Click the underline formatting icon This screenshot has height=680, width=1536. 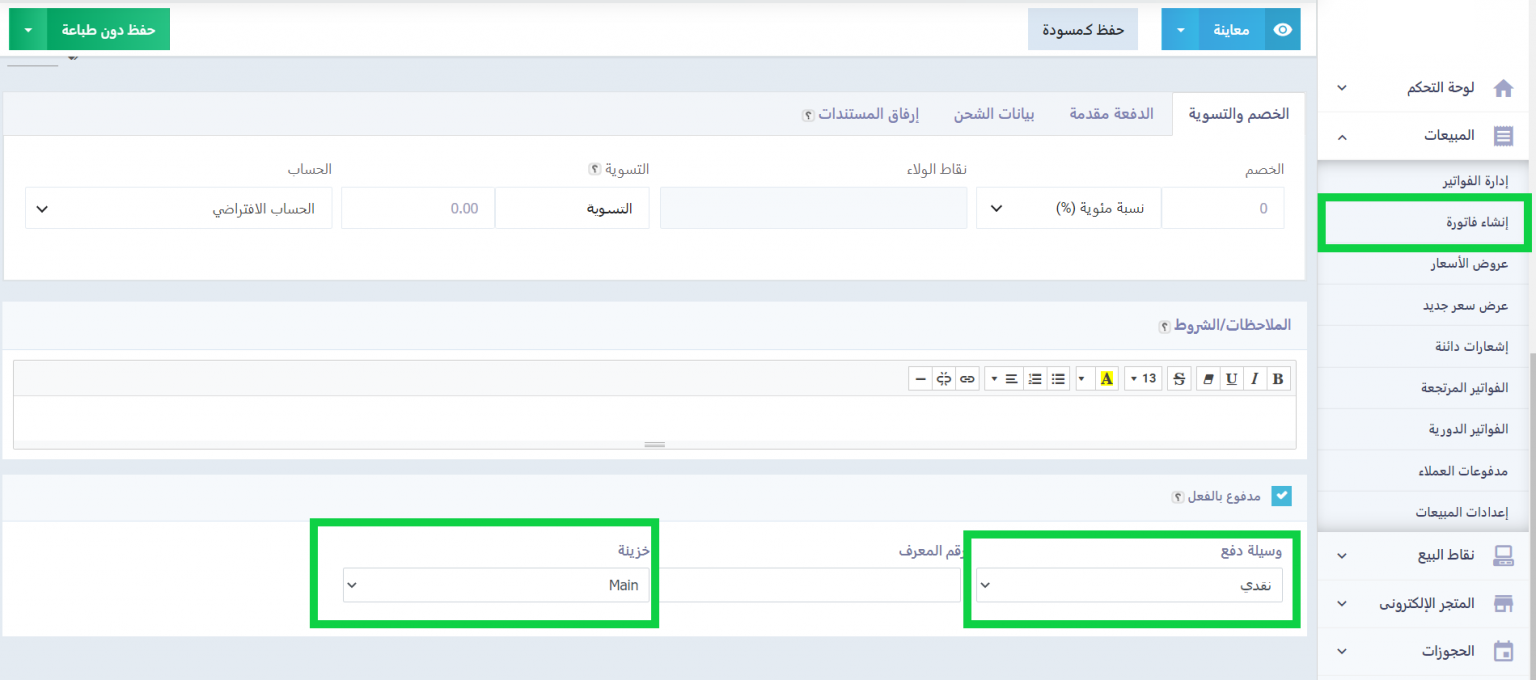tap(1231, 379)
